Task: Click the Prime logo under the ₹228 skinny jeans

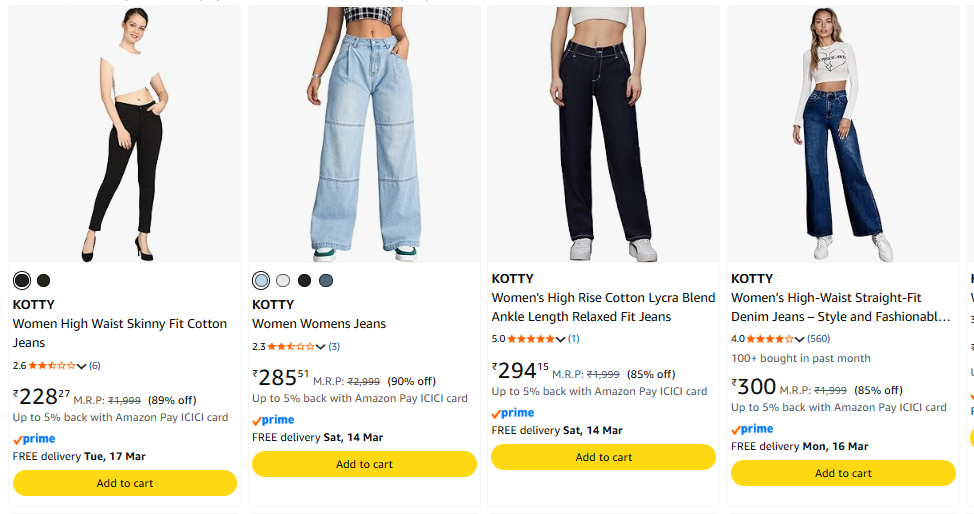Action: [x=34, y=439]
